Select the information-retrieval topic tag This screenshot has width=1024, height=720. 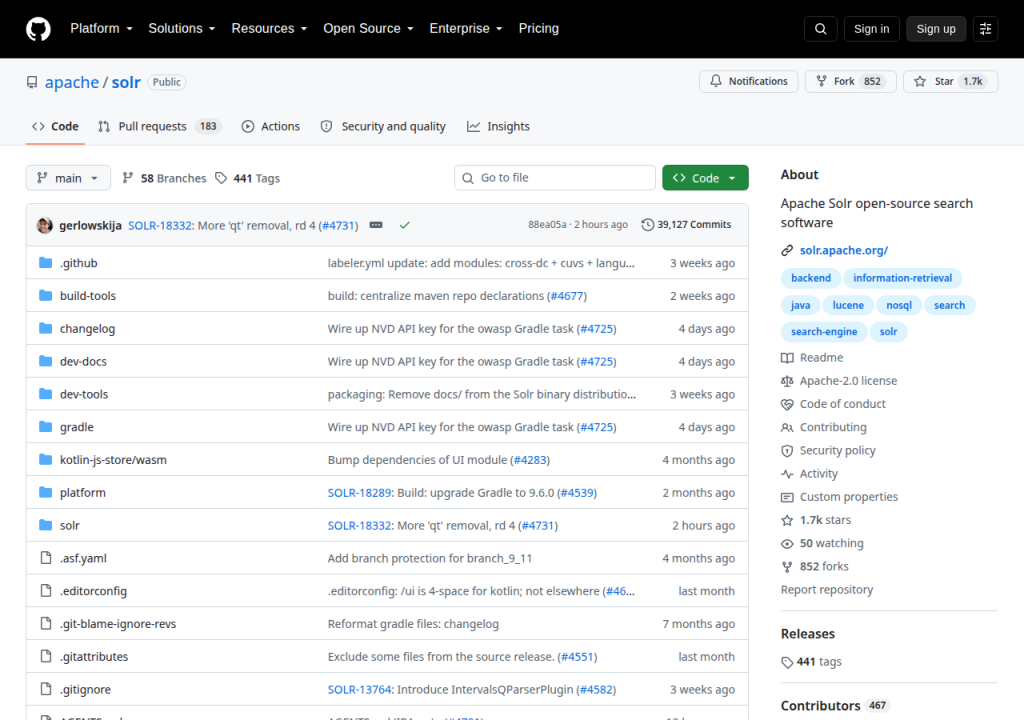(903, 278)
